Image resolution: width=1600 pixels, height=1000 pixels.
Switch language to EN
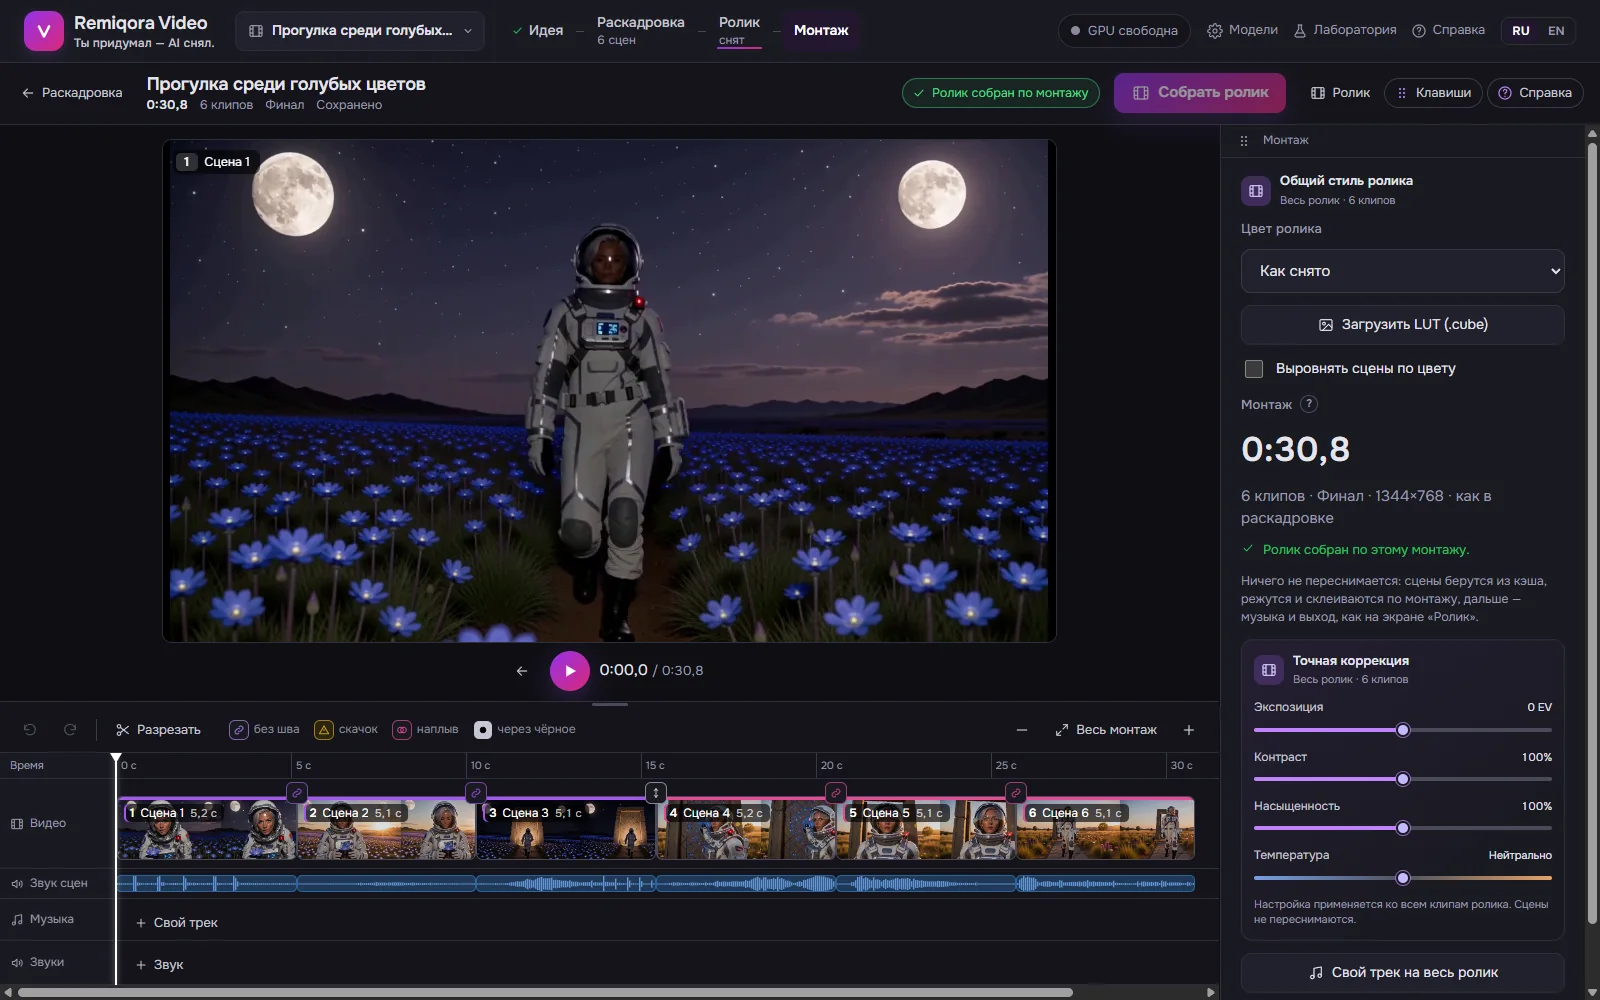tap(1556, 31)
